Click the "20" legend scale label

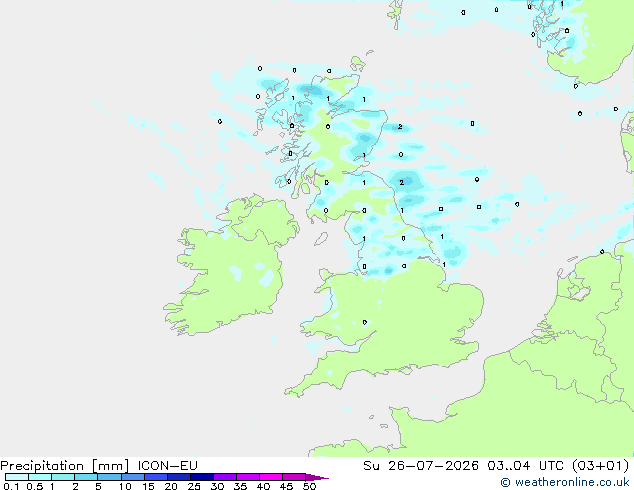point(171,486)
